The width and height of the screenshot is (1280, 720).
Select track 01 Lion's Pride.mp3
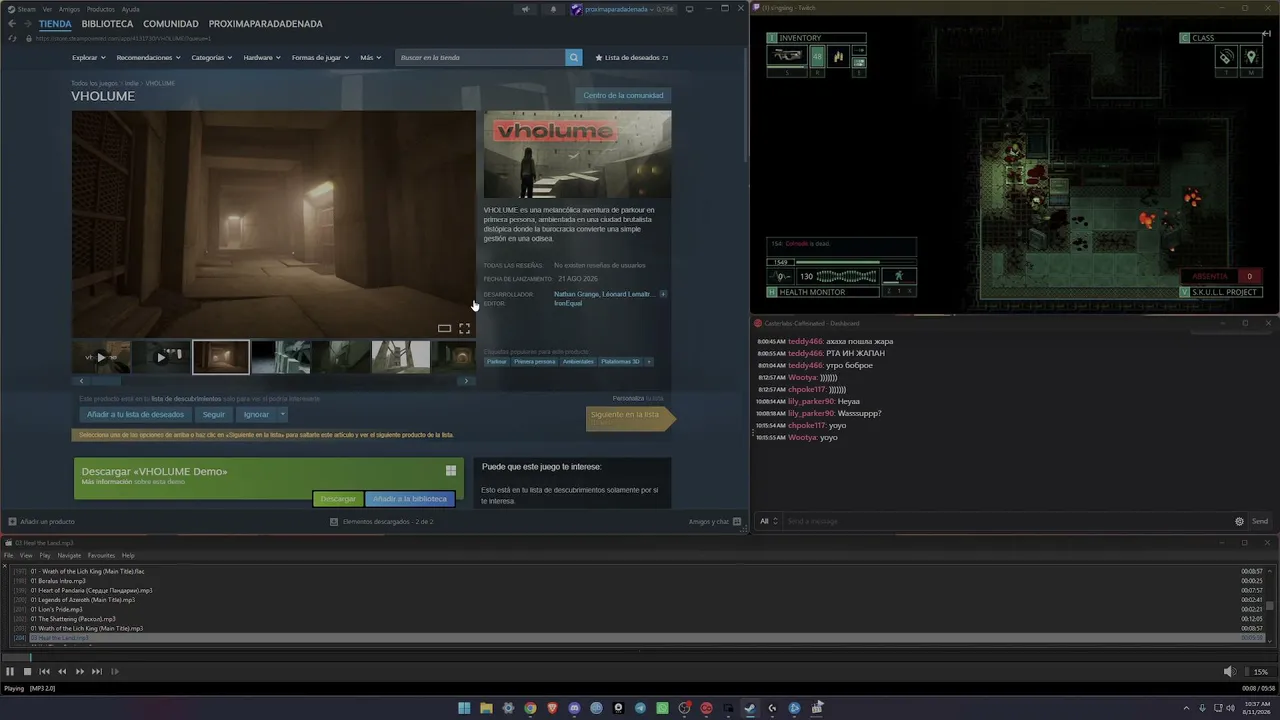click(56, 609)
